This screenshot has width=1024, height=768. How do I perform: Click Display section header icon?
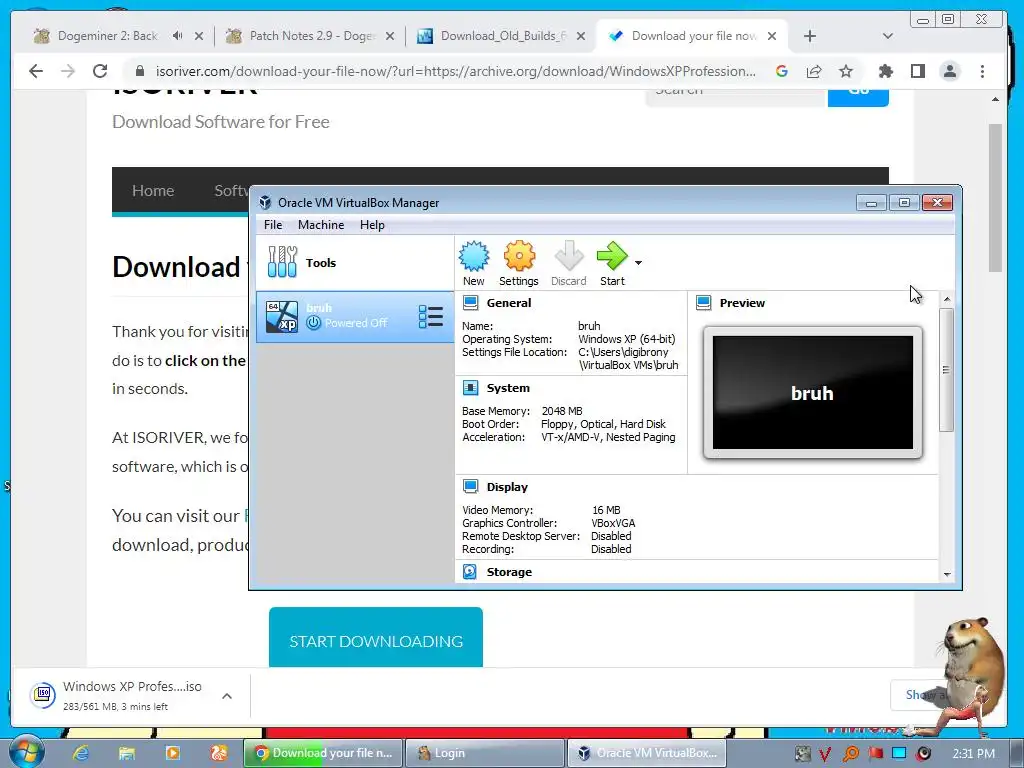pyautogui.click(x=470, y=487)
